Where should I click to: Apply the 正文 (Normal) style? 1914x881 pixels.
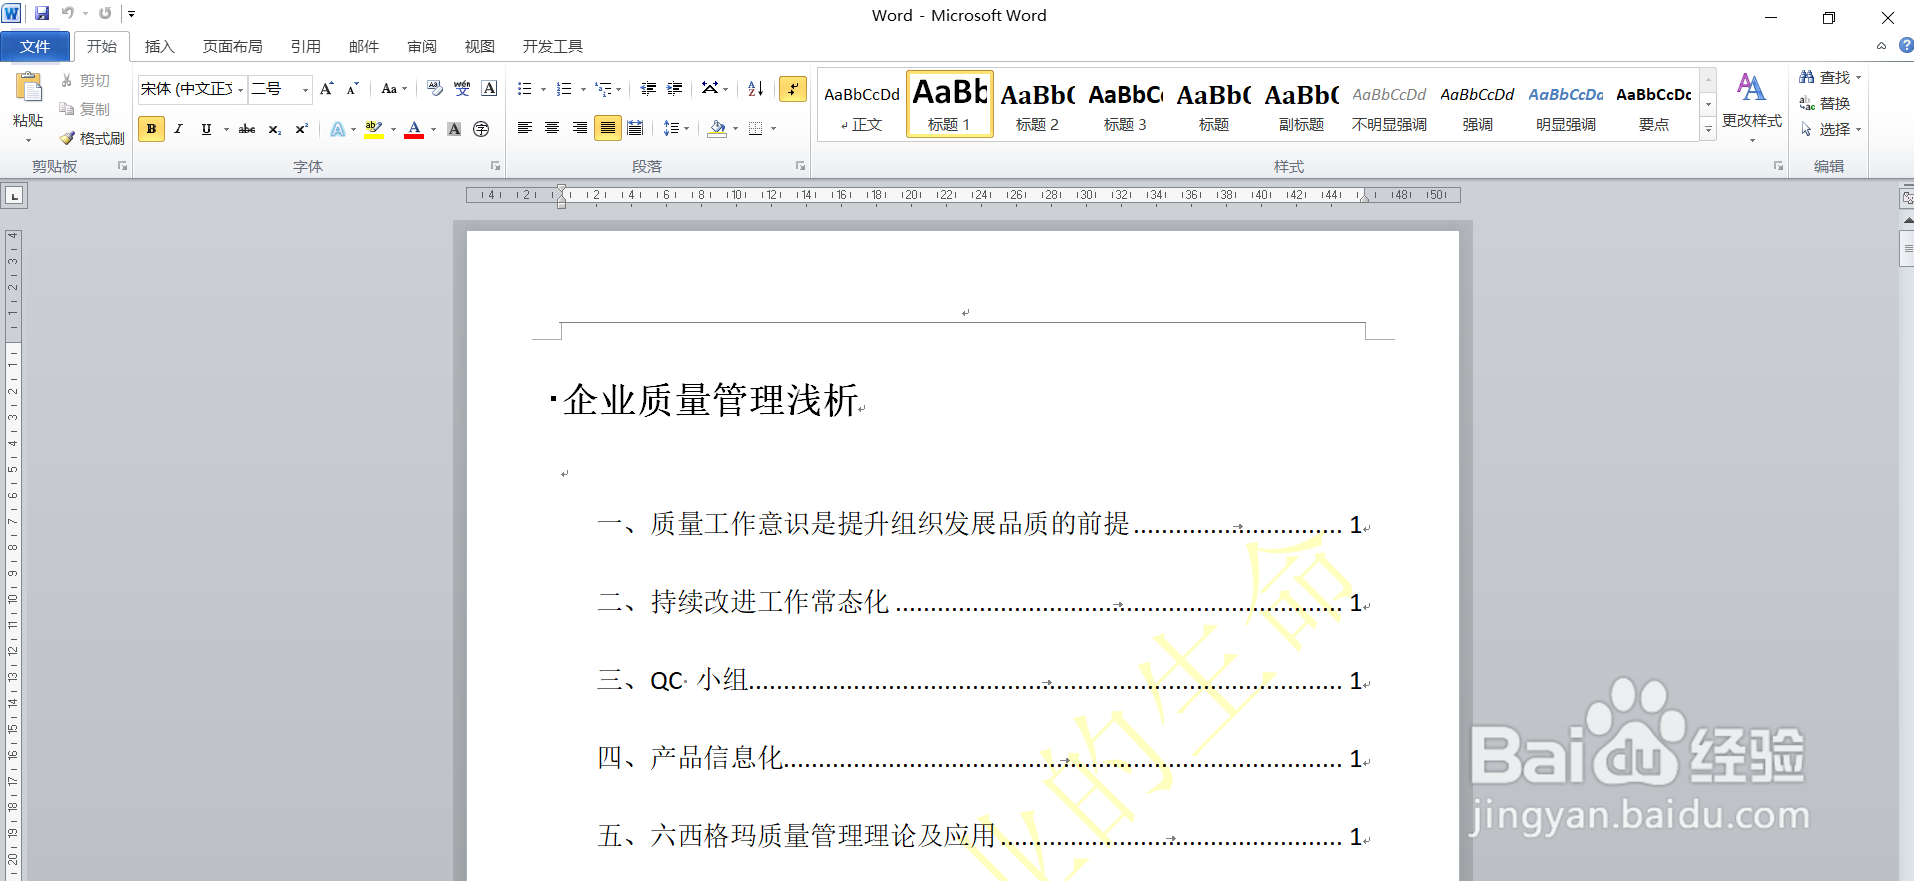[x=861, y=104]
